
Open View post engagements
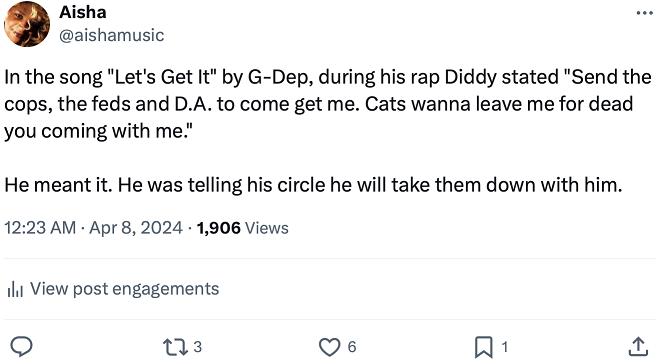tap(113, 289)
